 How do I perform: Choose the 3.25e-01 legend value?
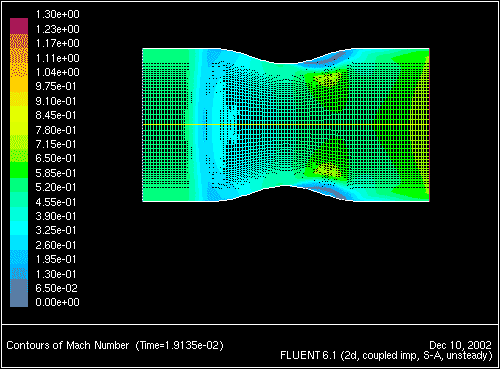56,230
